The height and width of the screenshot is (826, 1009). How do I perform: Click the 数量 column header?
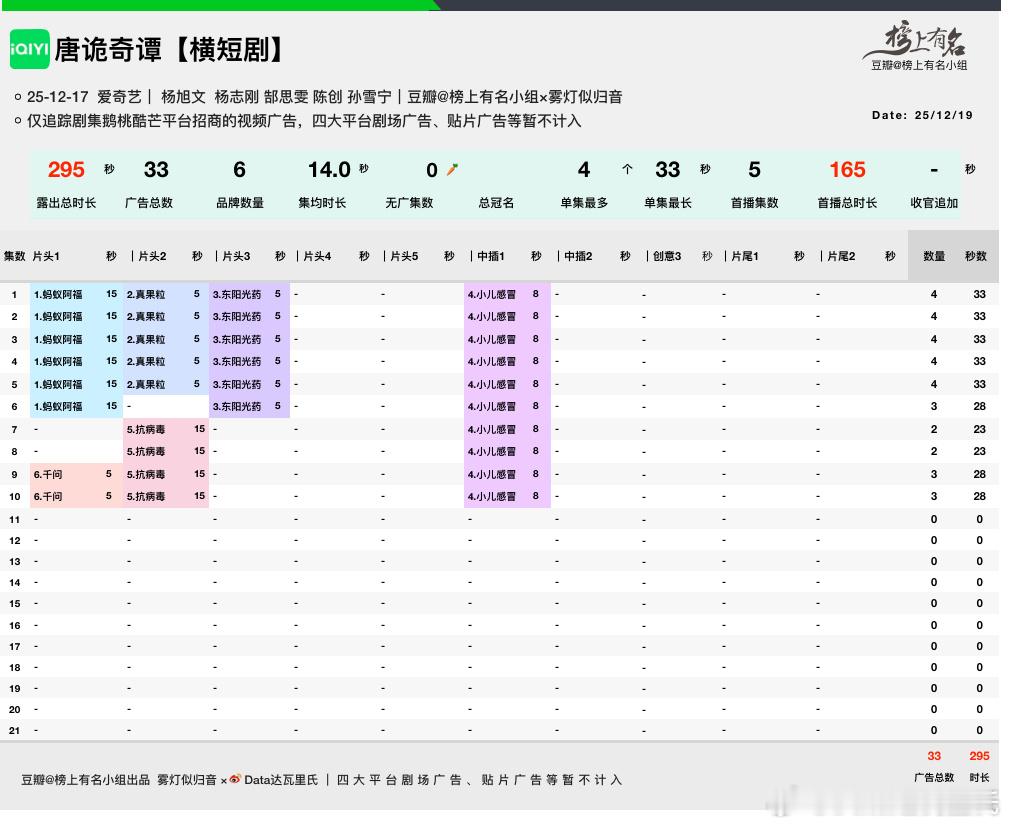coord(934,256)
